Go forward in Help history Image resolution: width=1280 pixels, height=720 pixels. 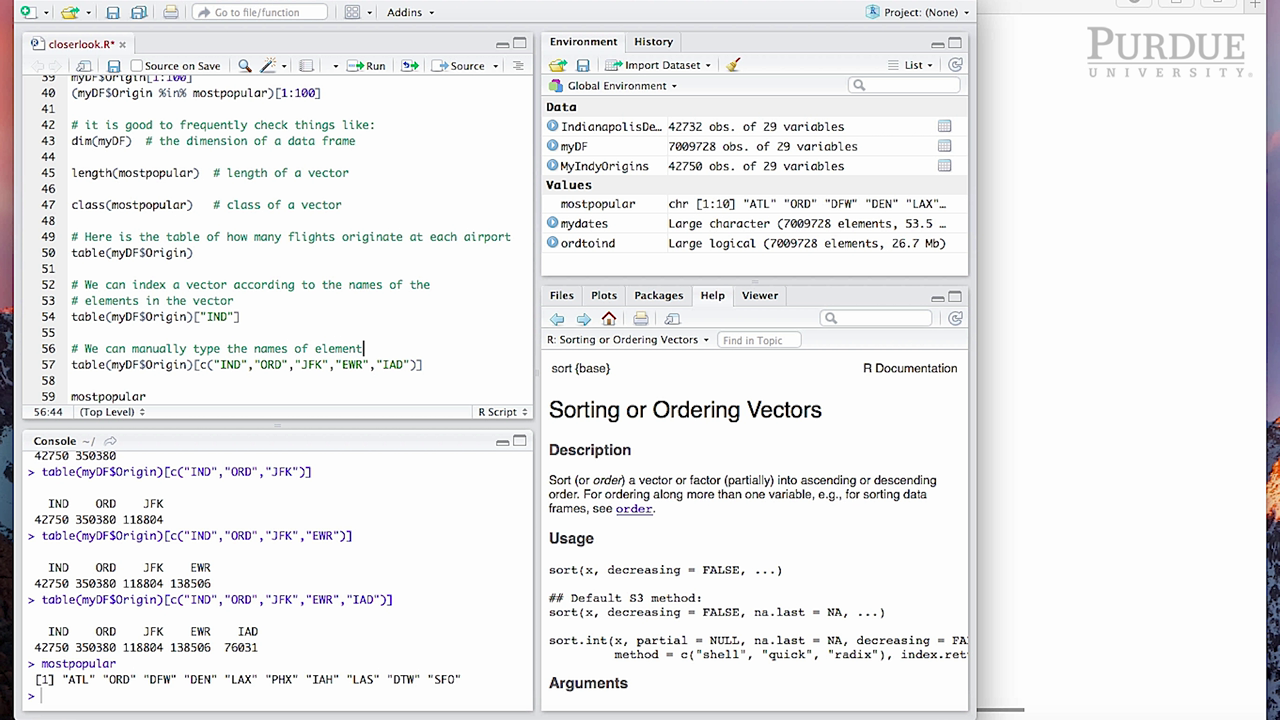pos(583,319)
